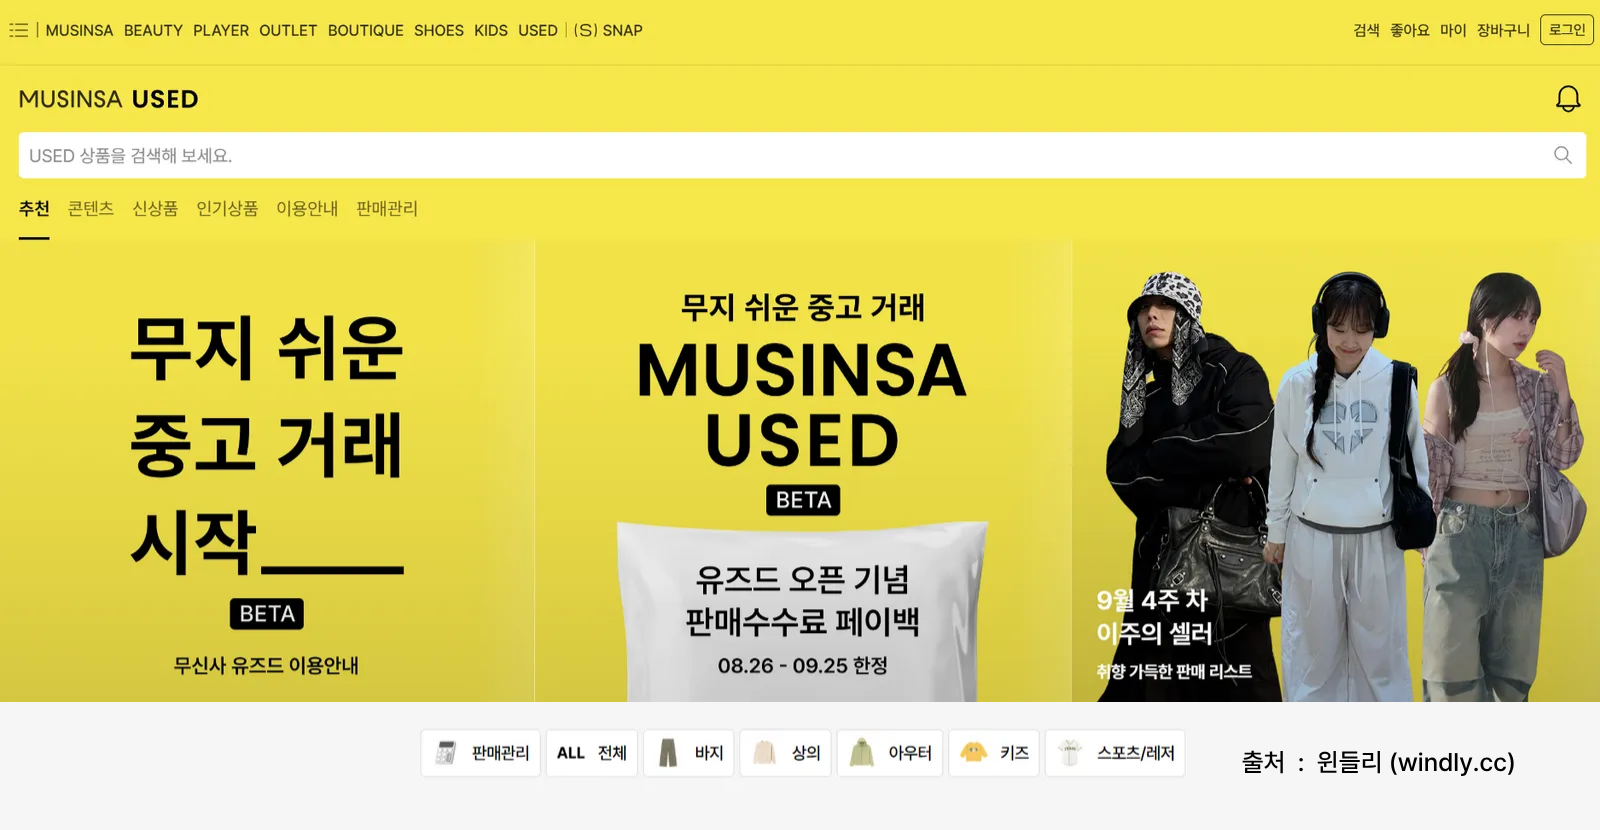Viewport: 1600px width, 830px height.
Task: Open BOUTIQUE in top navigation
Action: [x=366, y=30]
